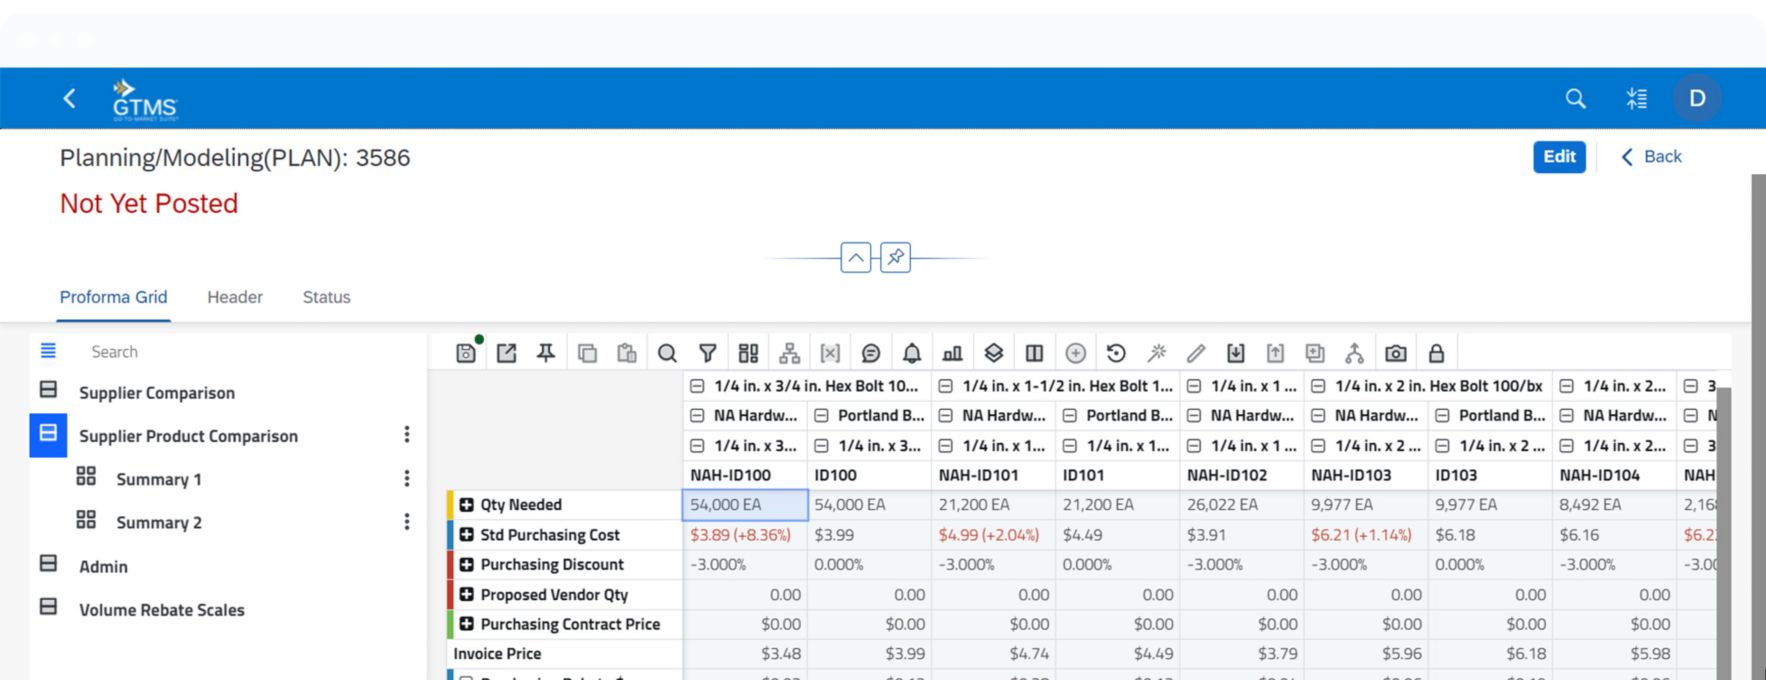Image resolution: width=1766 pixels, height=680 pixels.
Task: Click the save icon in grid toolbar
Action: (x=466, y=353)
